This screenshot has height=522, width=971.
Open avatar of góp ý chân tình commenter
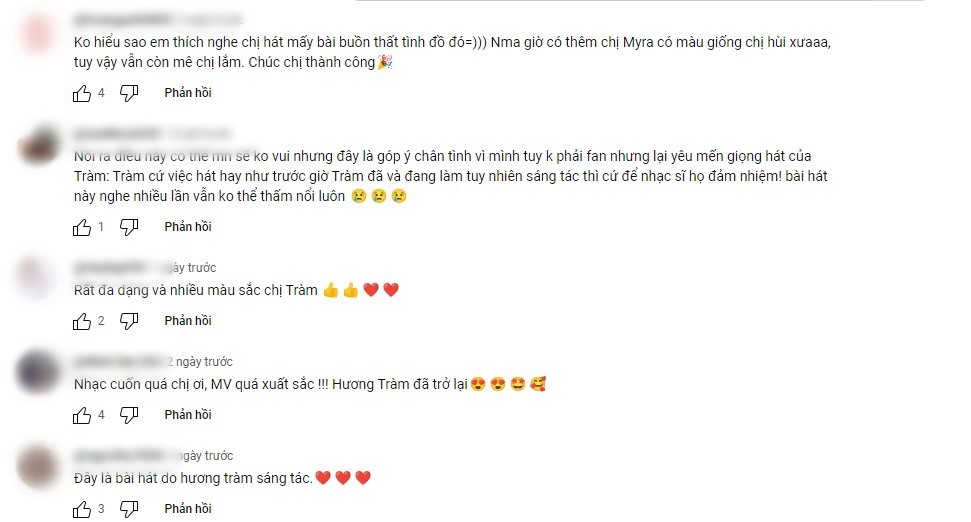click(x=38, y=146)
